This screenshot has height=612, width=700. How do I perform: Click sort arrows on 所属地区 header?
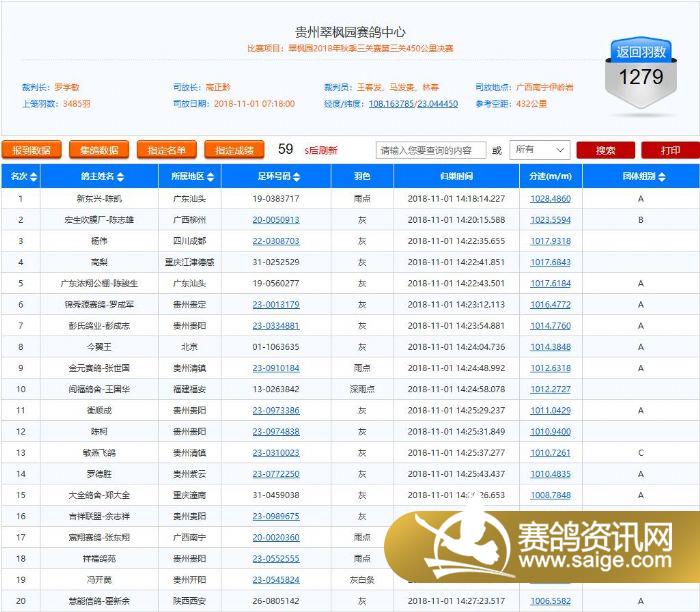[x=212, y=177]
